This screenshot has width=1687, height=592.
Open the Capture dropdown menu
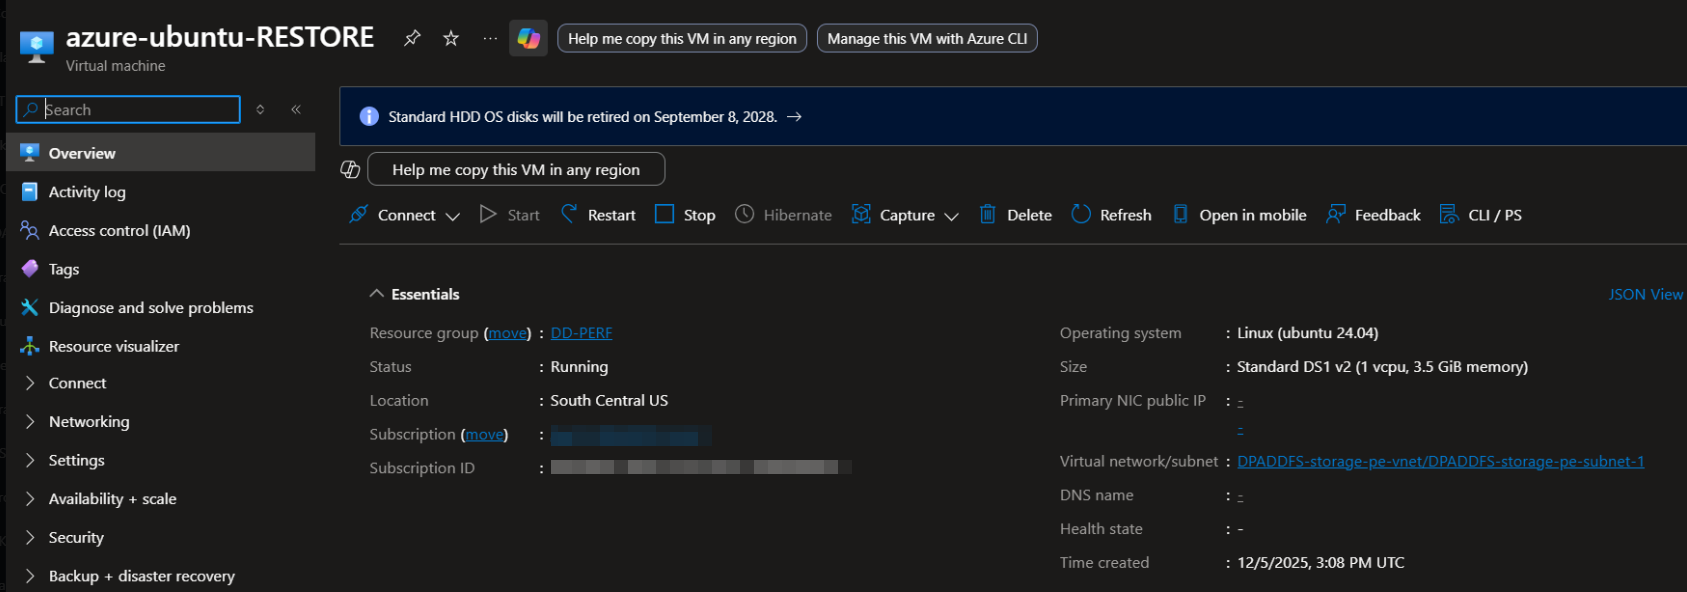pos(905,215)
